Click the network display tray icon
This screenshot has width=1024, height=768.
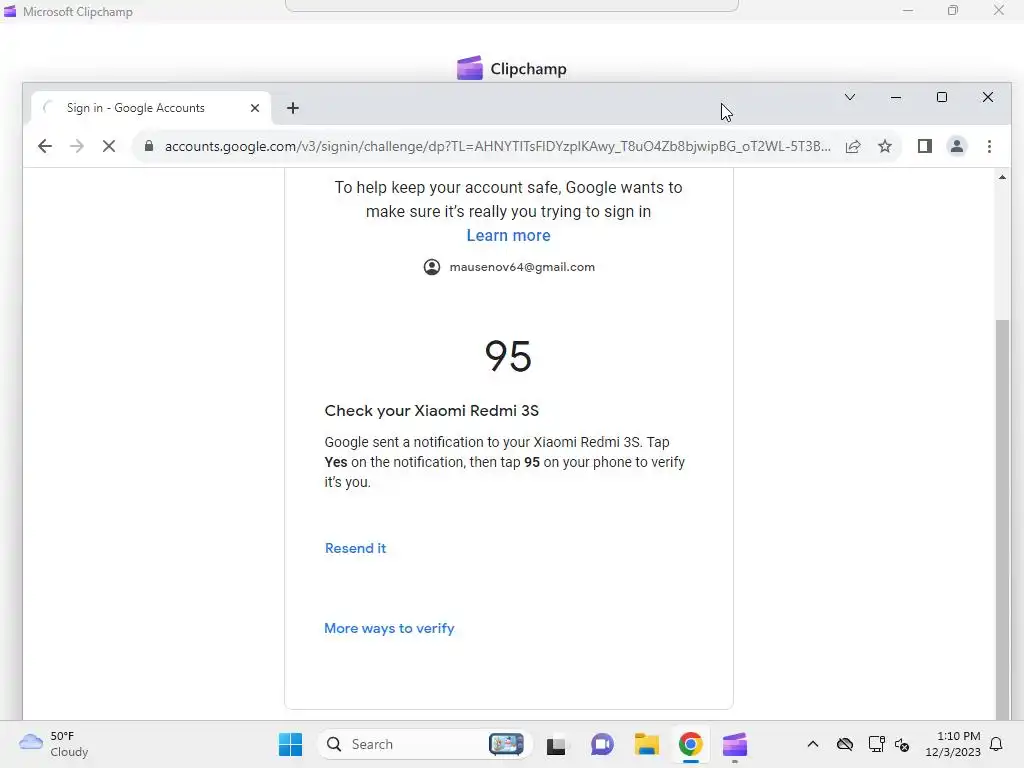coord(876,744)
